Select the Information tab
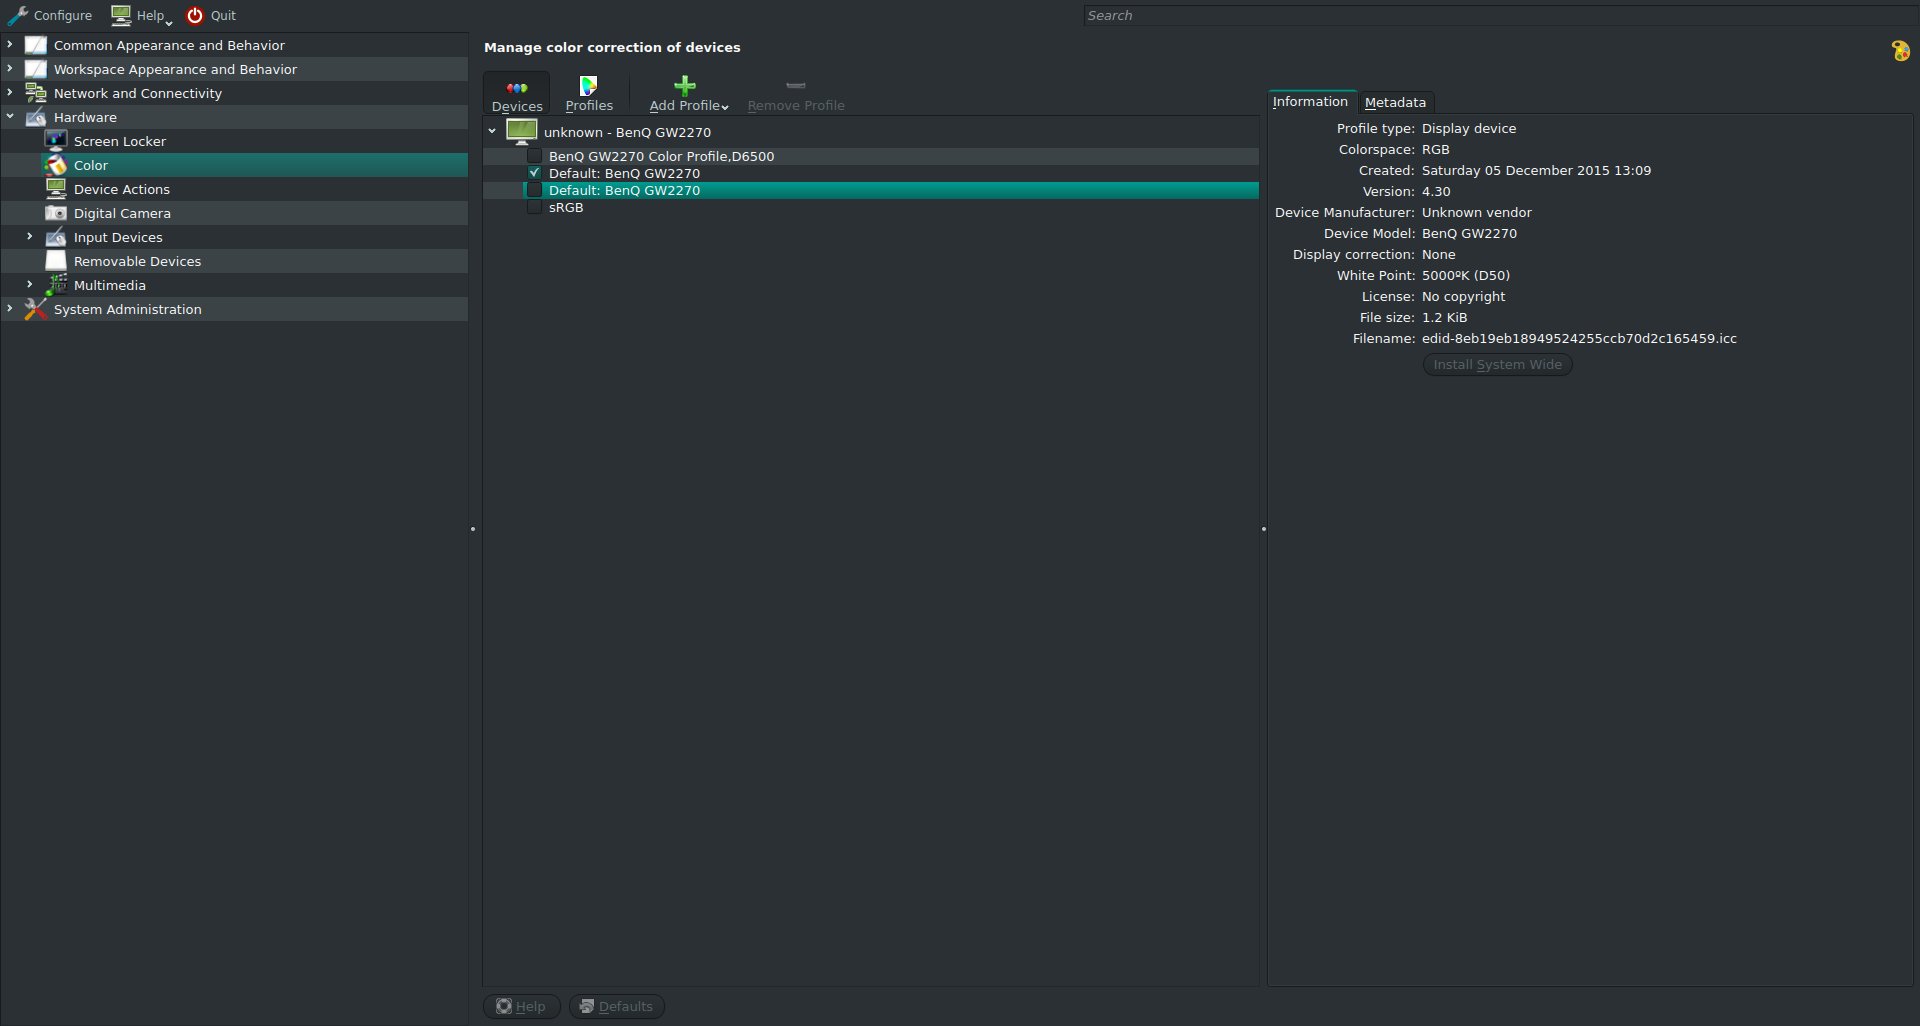The height and width of the screenshot is (1026, 1920). [1310, 102]
